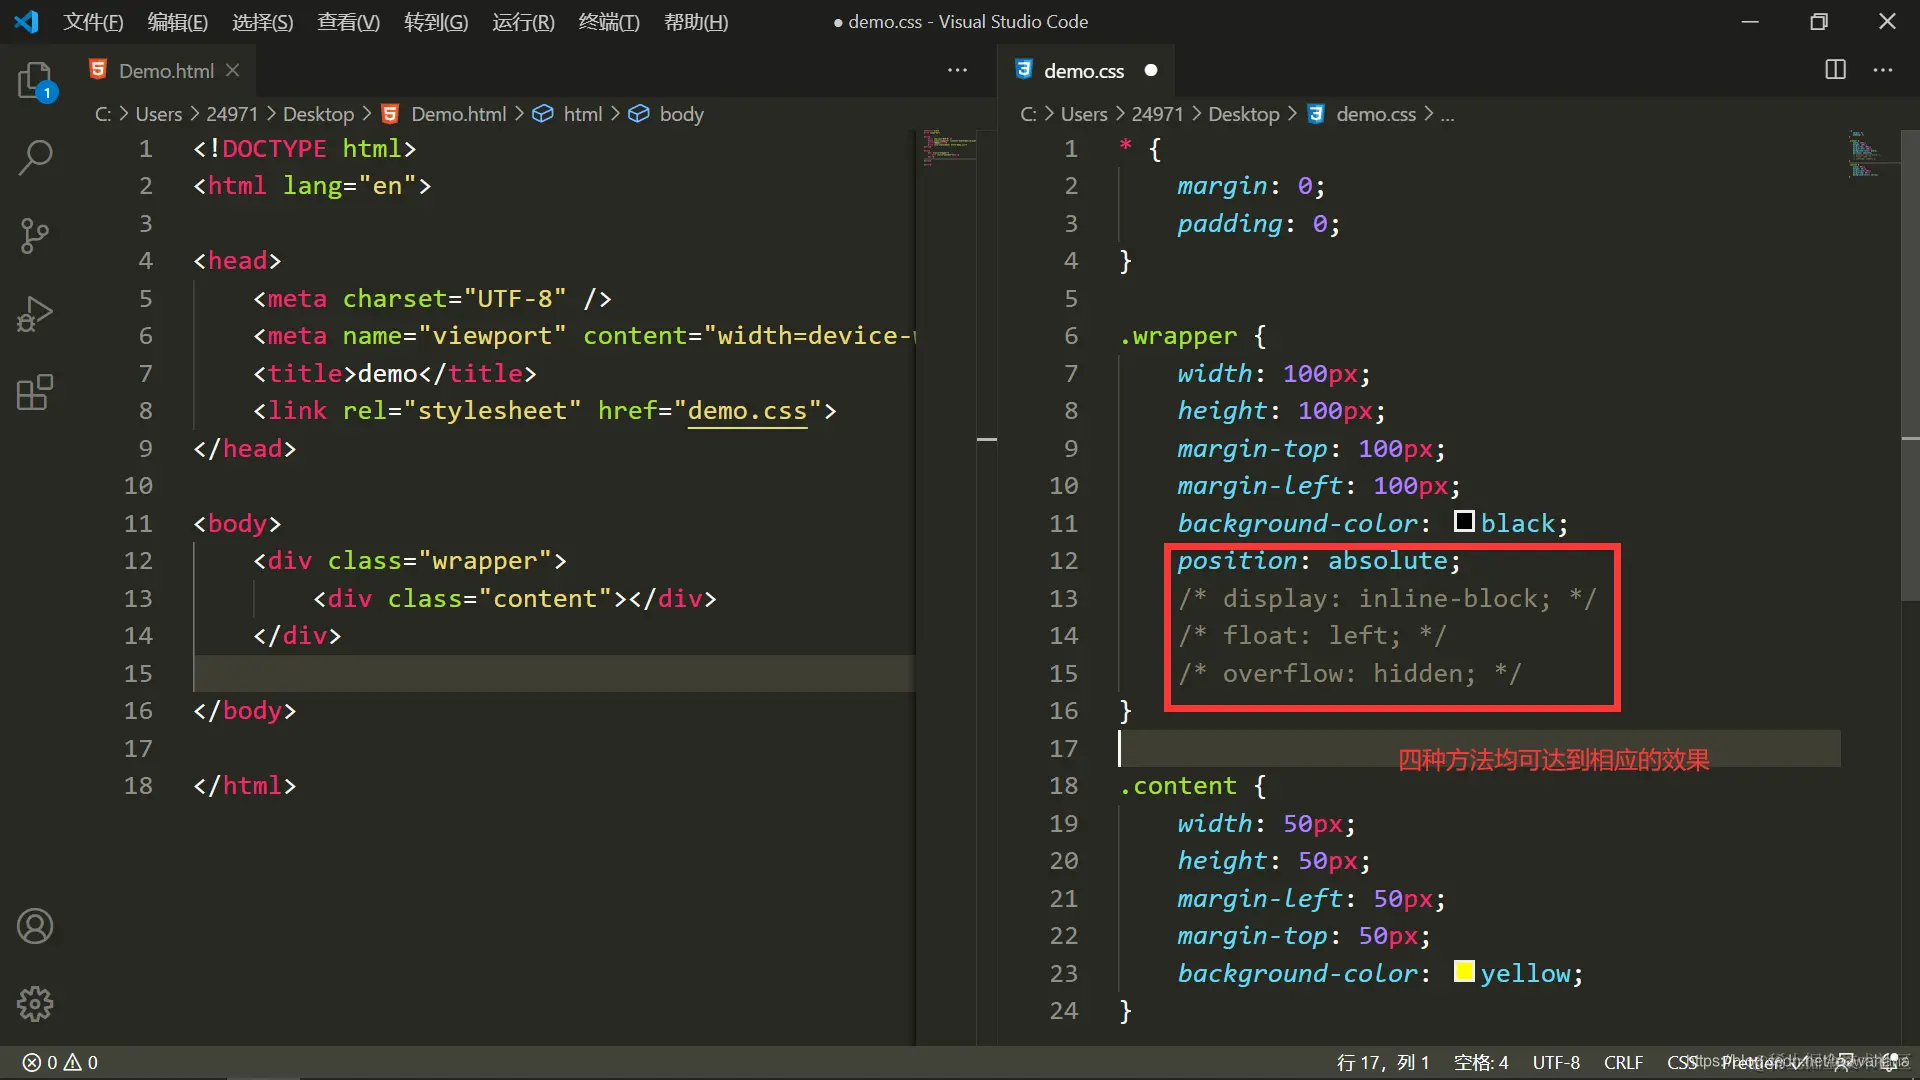Image resolution: width=1920 pixels, height=1080 pixels.
Task: Open Run and Debug view
Action: pyautogui.click(x=35, y=314)
